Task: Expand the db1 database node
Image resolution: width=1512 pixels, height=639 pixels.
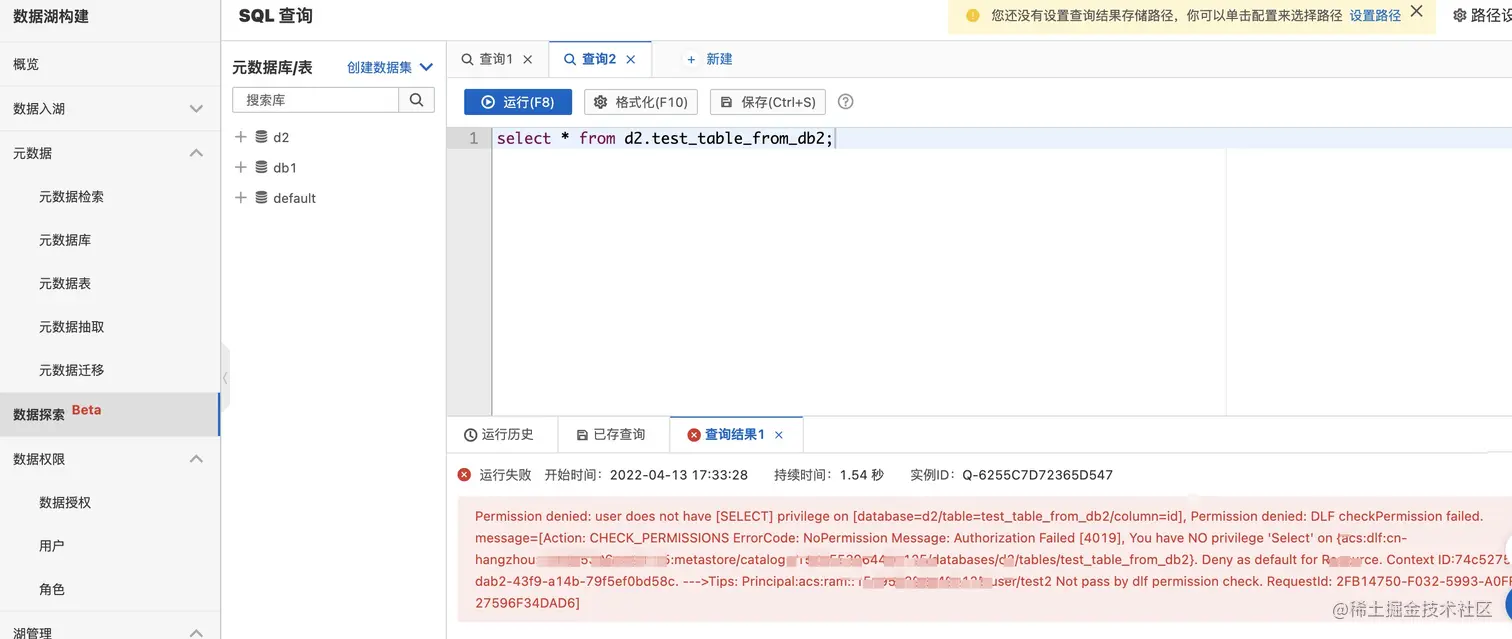Action: pos(240,167)
